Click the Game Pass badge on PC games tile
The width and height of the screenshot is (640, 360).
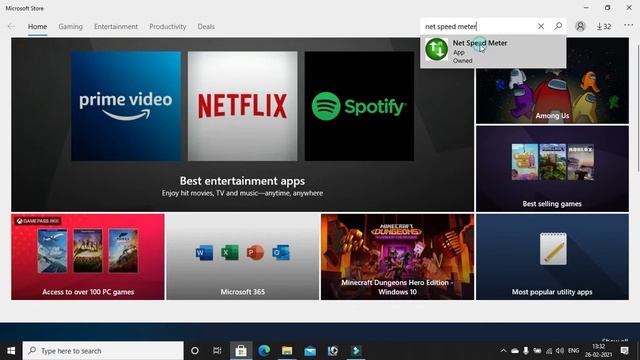(x=38, y=221)
